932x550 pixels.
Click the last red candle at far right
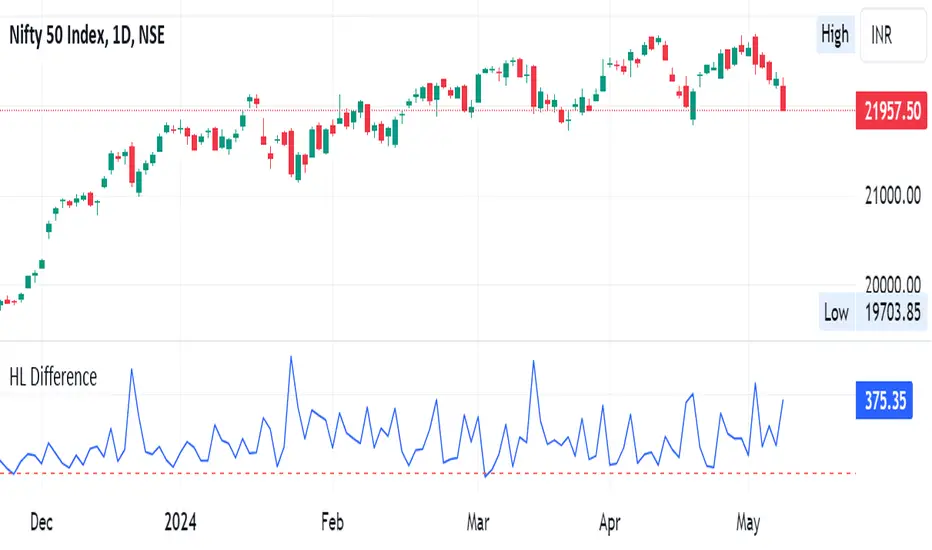(x=785, y=98)
